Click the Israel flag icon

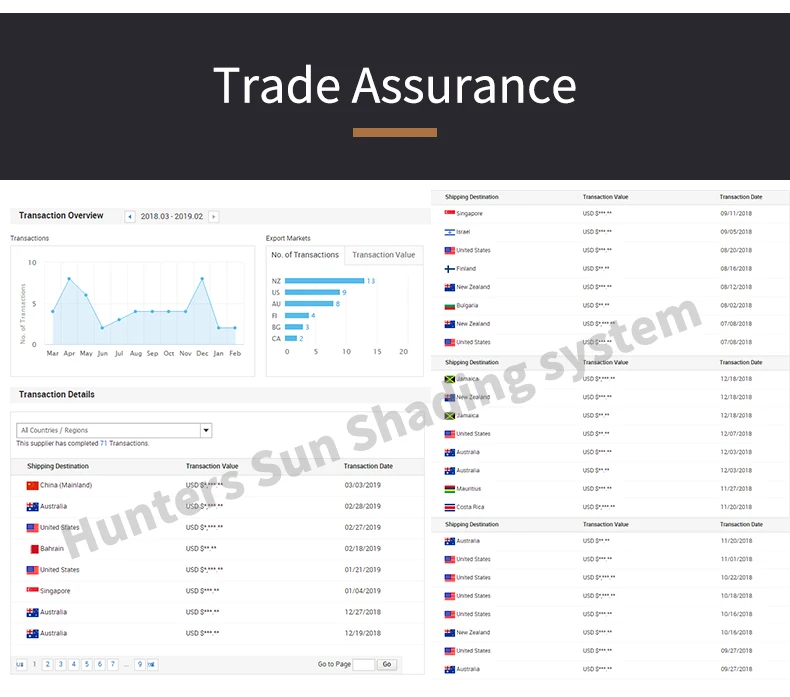pyautogui.click(x=449, y=232)
